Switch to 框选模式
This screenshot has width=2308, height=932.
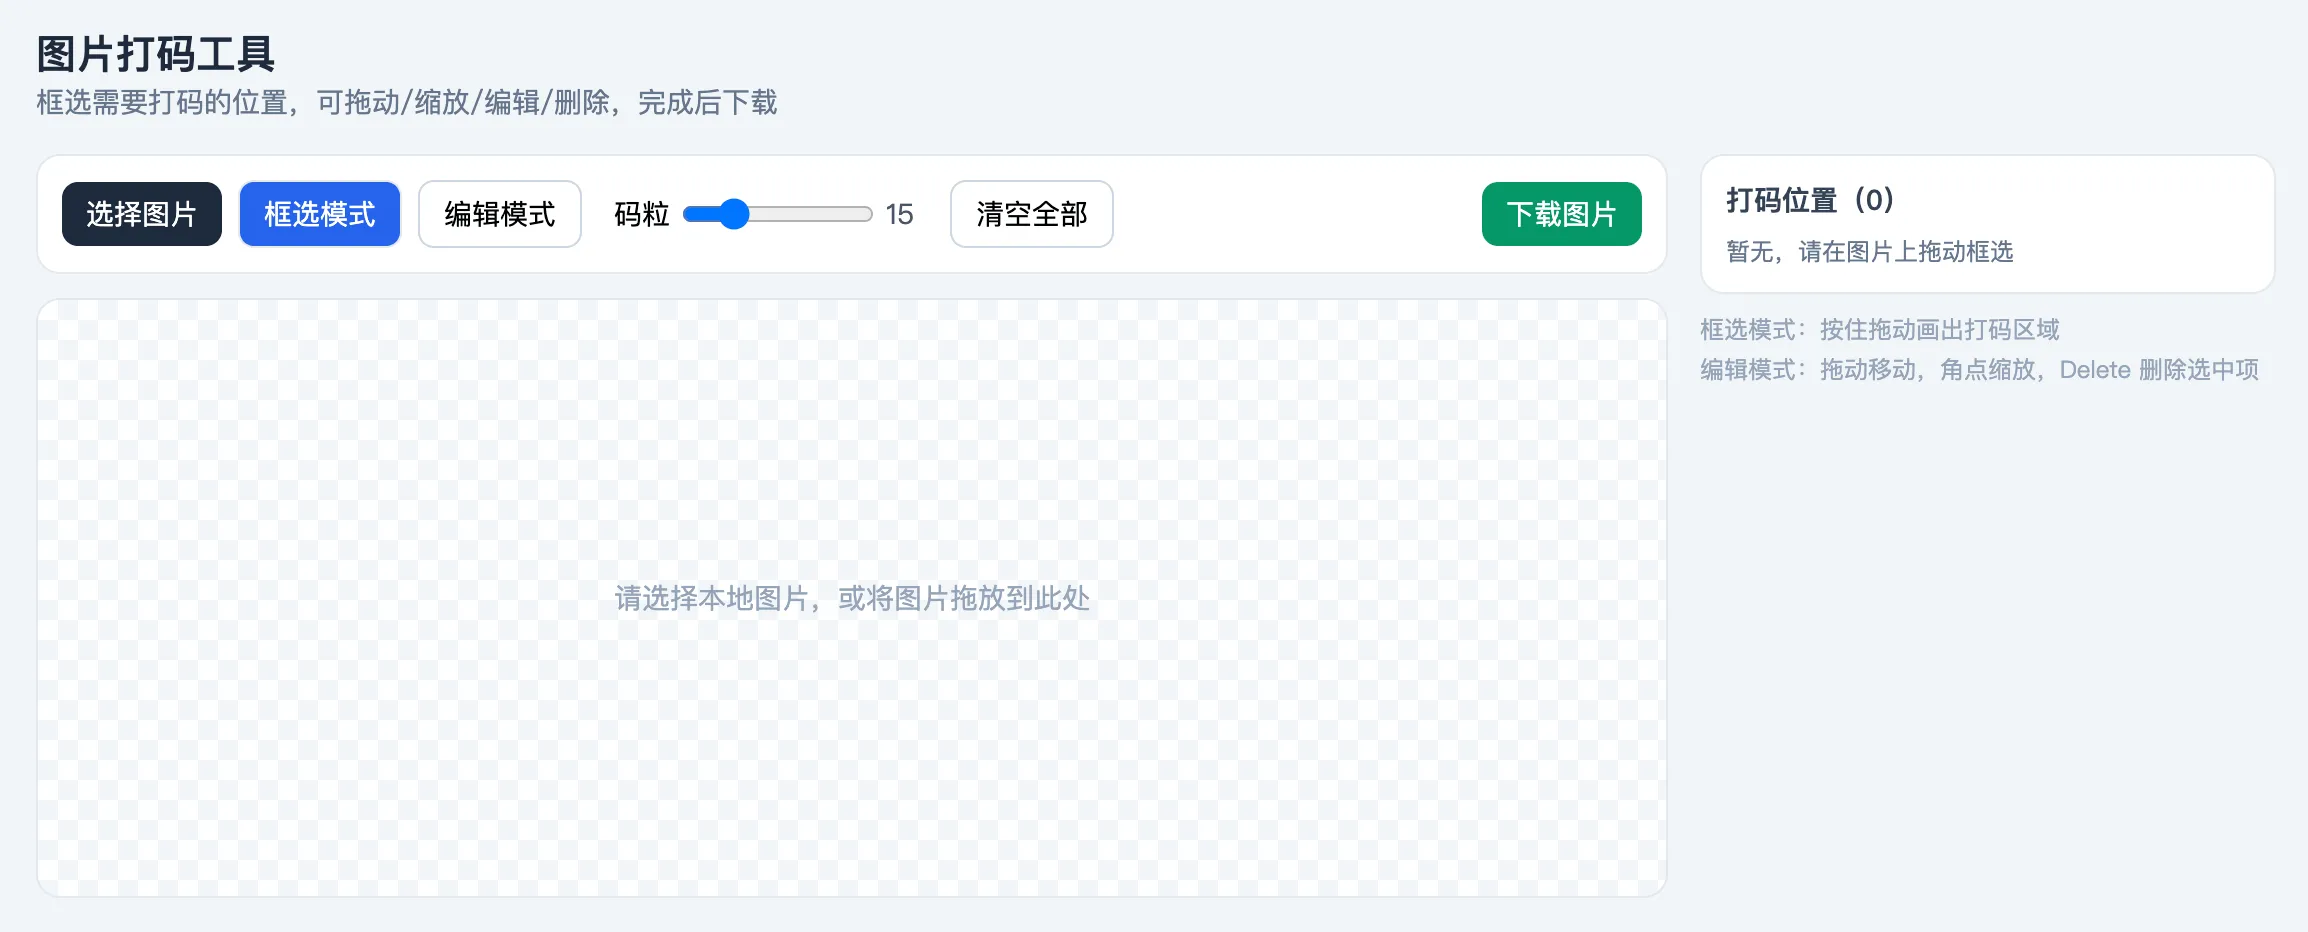(320, 214)
